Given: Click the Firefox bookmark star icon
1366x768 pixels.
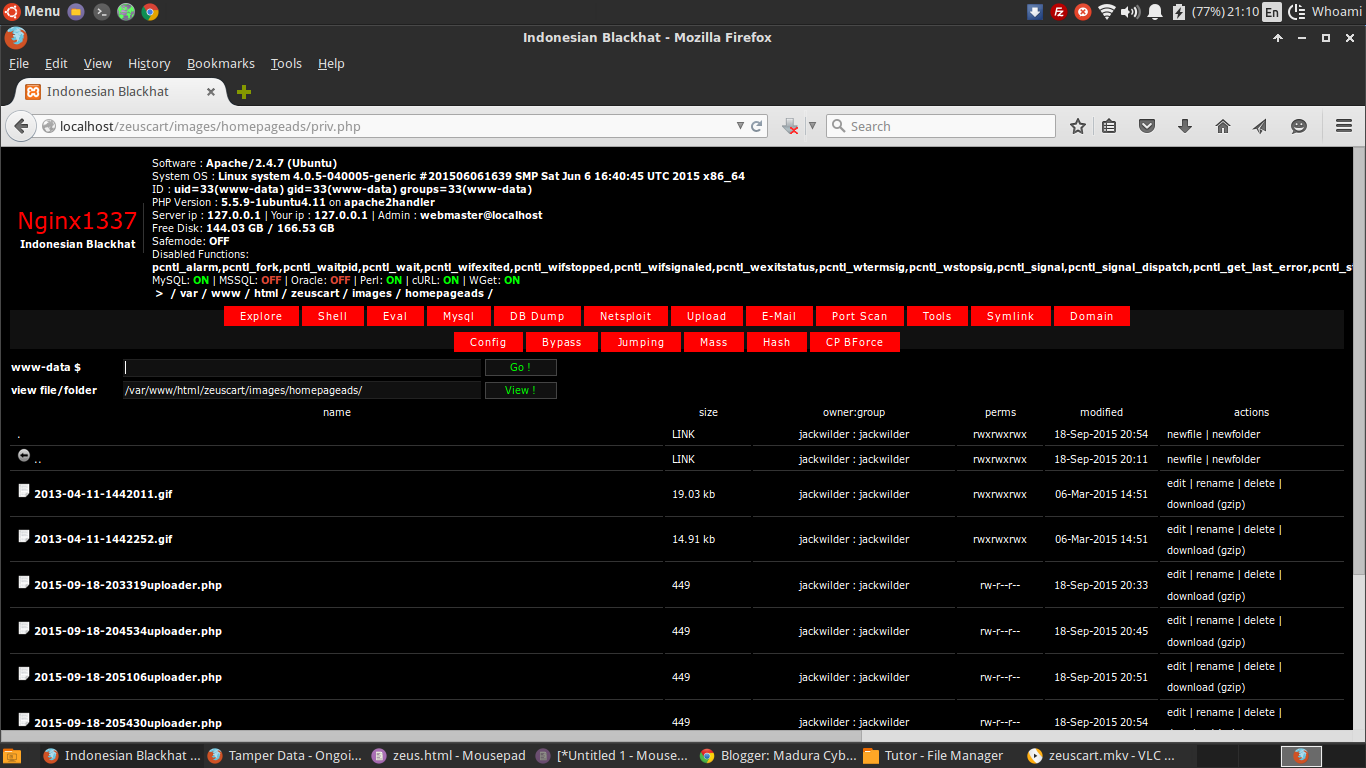Looking at the screenshot, I should pyautogui.click(x=1078, y=126).
